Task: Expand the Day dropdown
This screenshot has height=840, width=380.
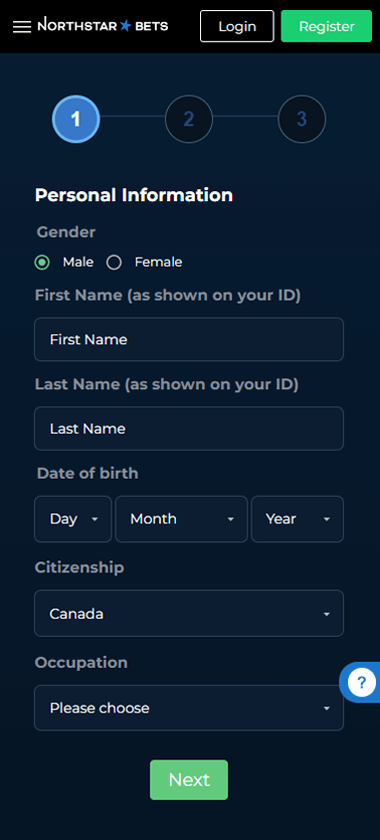Action: coord(73,519)
